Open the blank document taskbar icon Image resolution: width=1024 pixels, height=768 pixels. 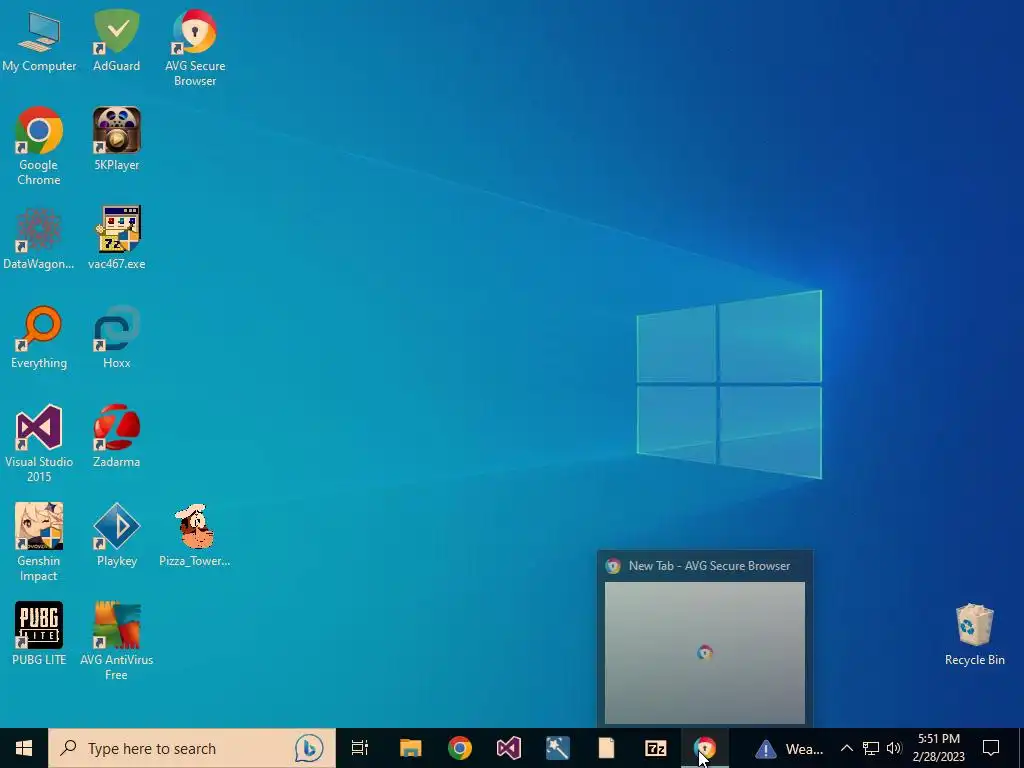607,748
